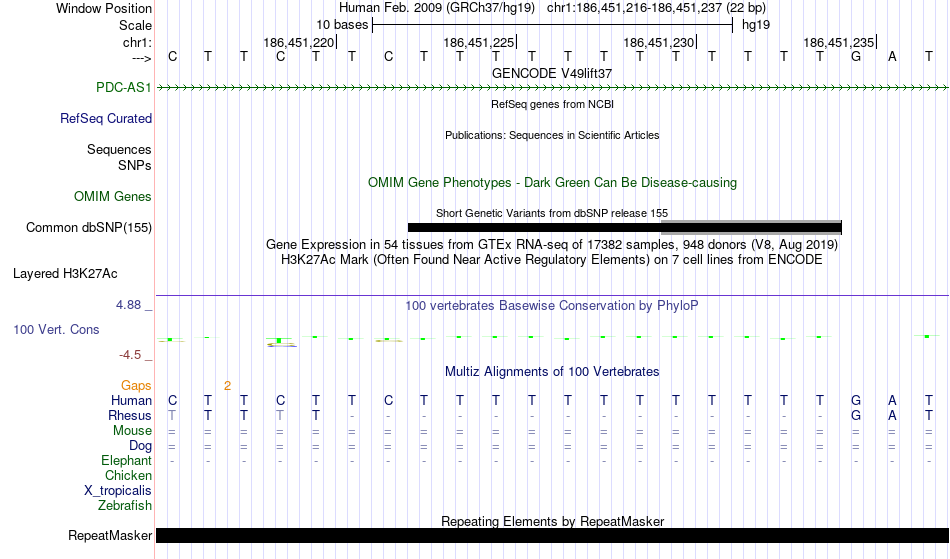Viewport: 950px width, 559px height.
Task: Click the long black dbSNP variant bar
Action: click(x=534, y=228)
